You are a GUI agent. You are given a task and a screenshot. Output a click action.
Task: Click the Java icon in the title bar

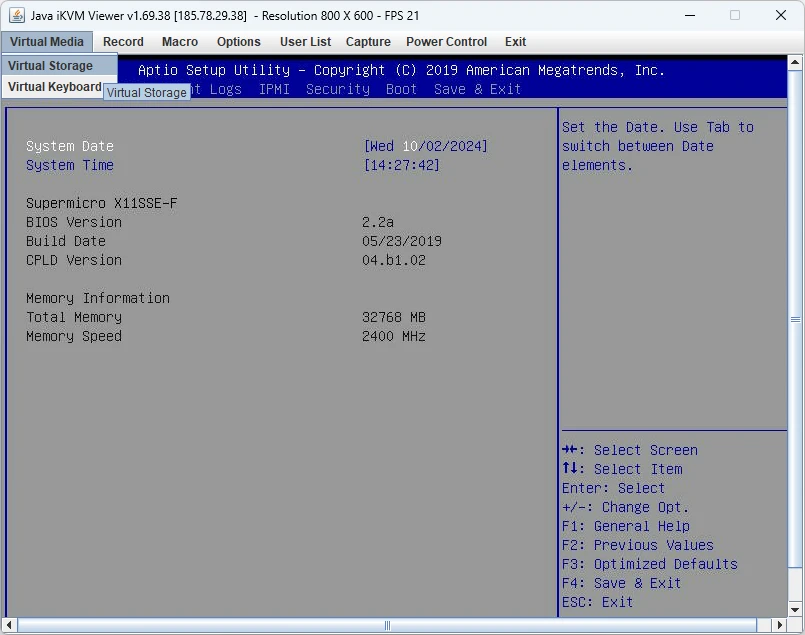pos(17,15)
